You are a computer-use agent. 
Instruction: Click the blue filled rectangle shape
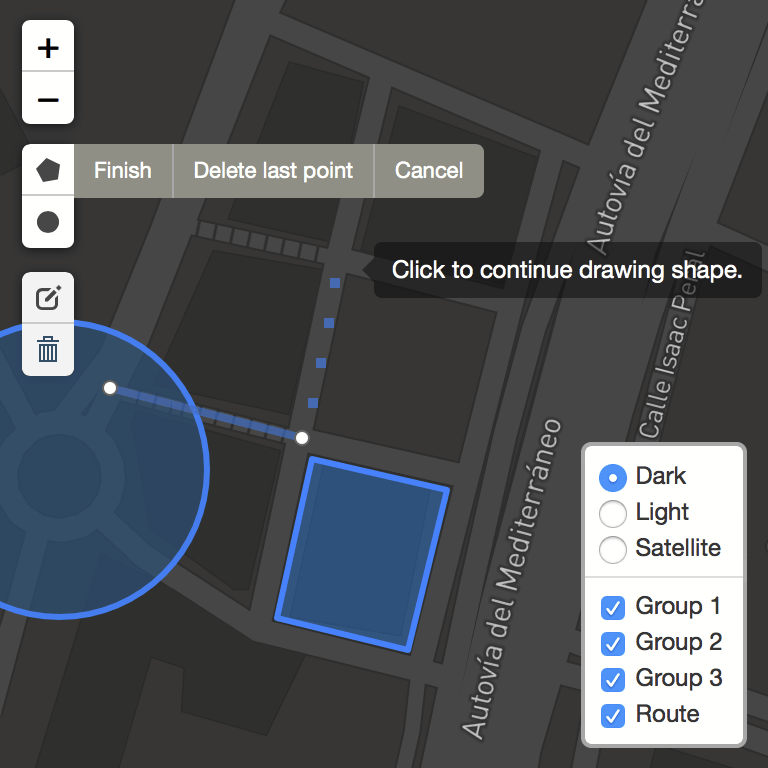362,554
